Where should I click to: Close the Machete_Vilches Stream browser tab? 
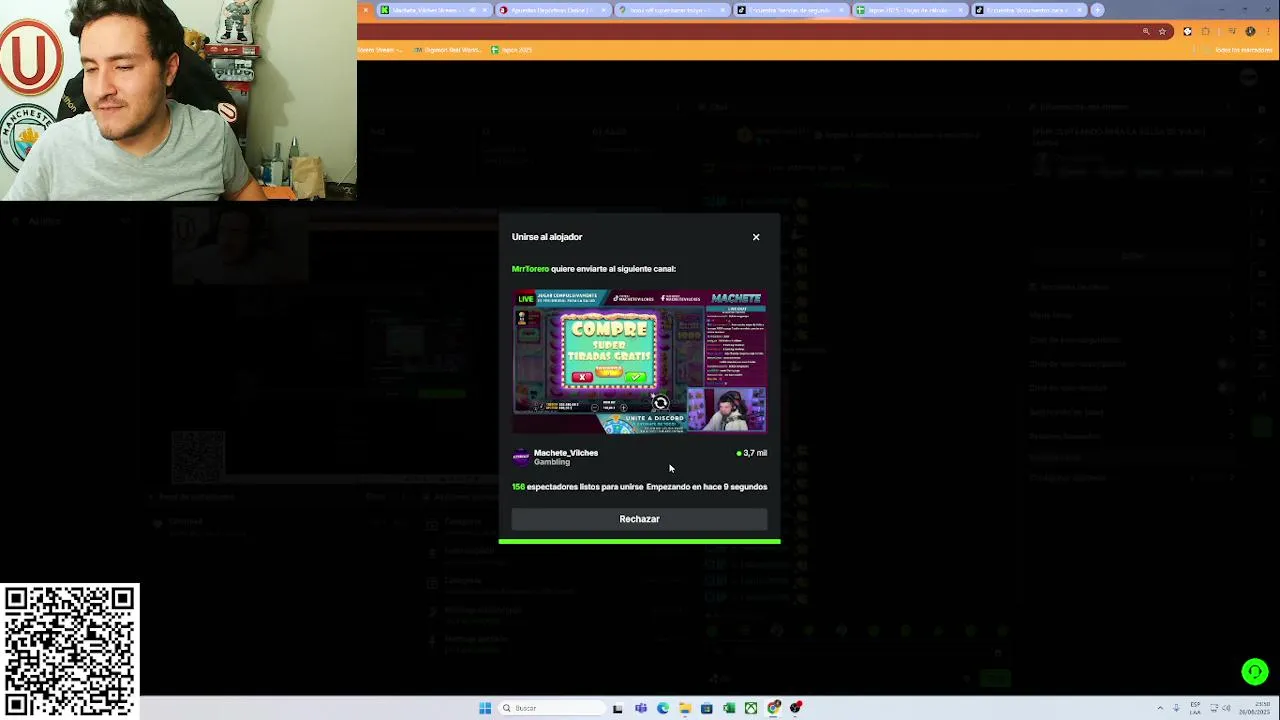[485, 10]
